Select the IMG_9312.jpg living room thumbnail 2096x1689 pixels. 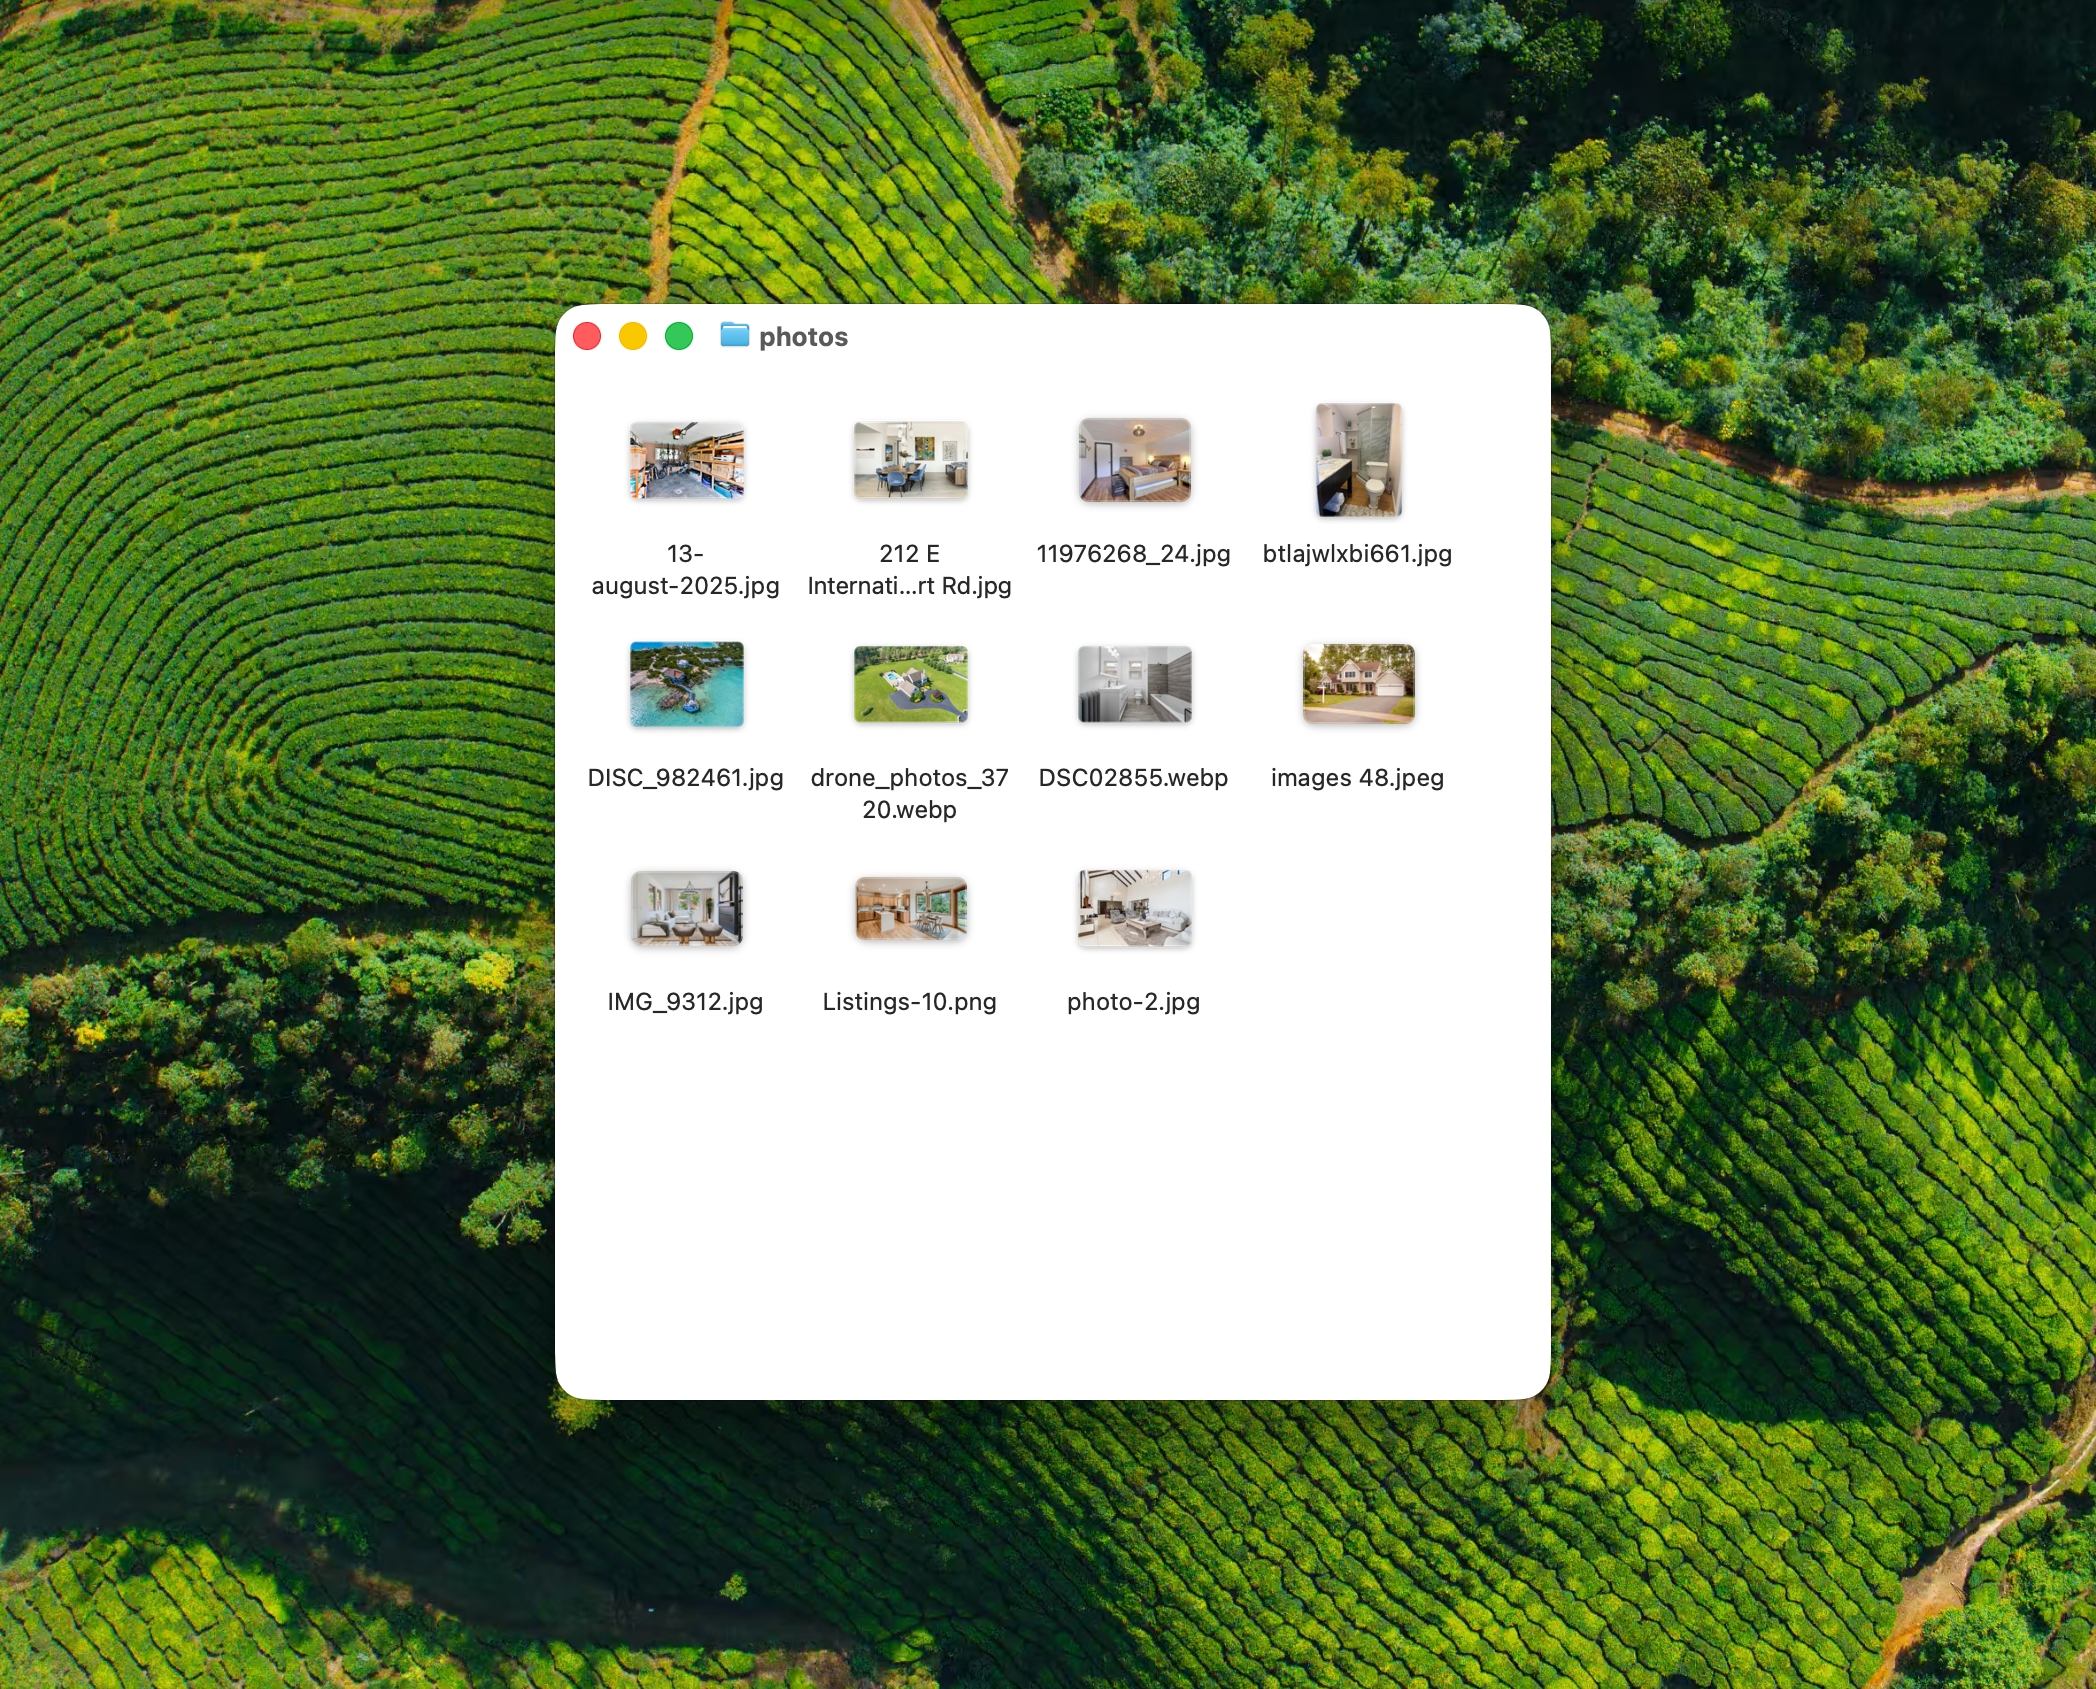[686, 910]
